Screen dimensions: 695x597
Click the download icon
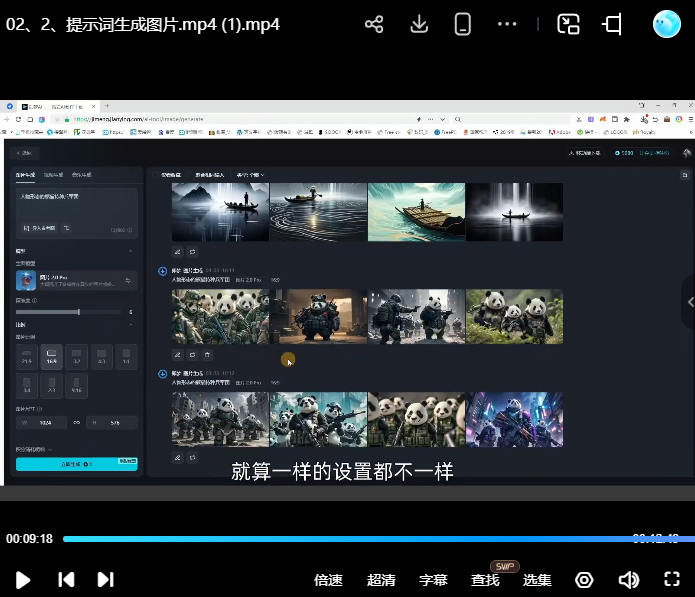[x=419, y=24]
